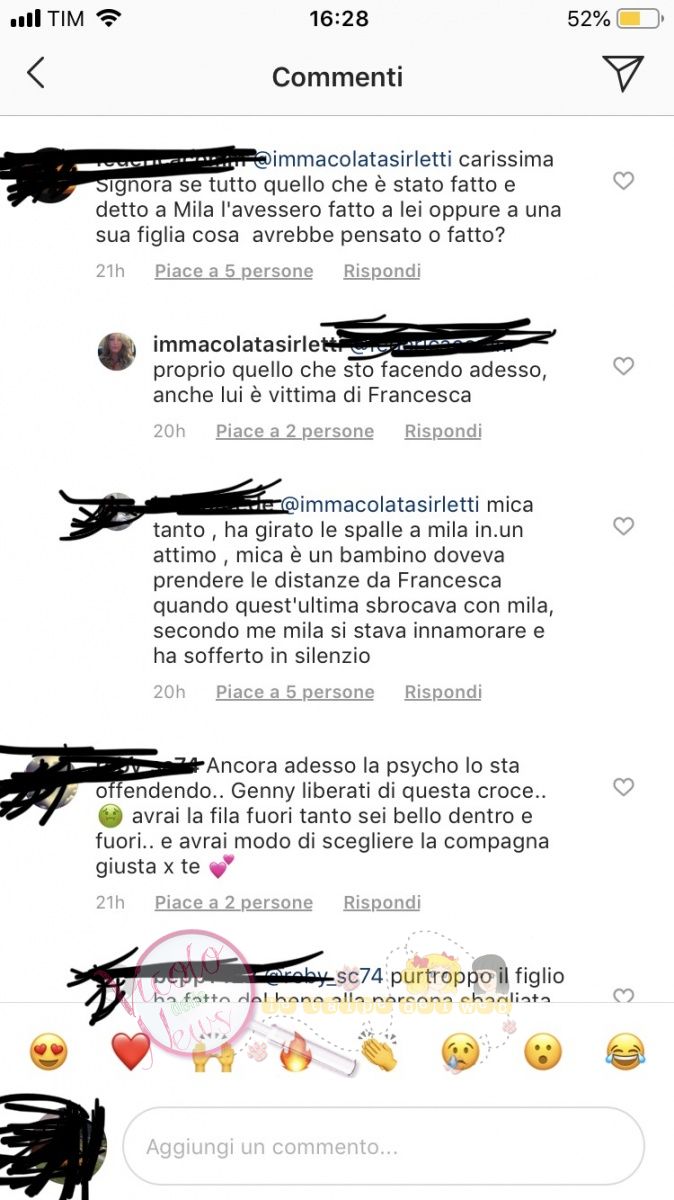674x1200 pixels.
Task: Tap Rispondi under the 'carissima Signora' comment
Action: pyautogui.click(x=382, y=271)
